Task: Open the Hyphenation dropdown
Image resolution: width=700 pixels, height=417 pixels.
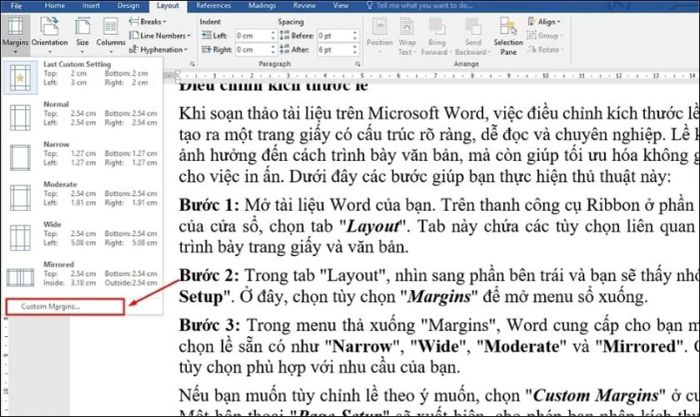Action: click(158, 50)
